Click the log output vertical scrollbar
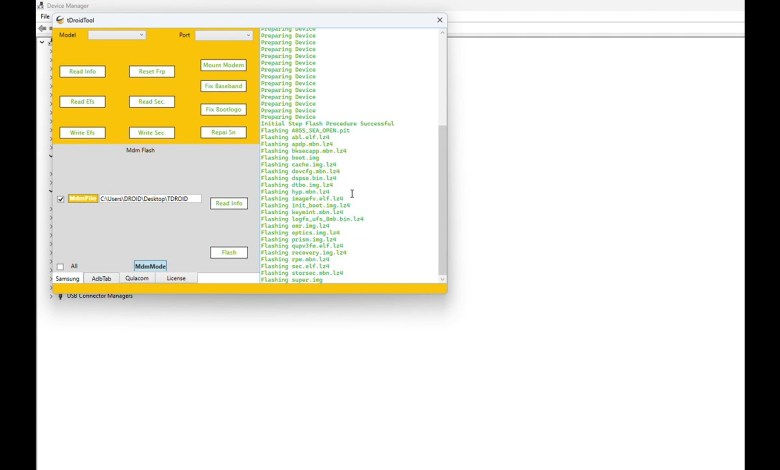 (x=442, y=200)
